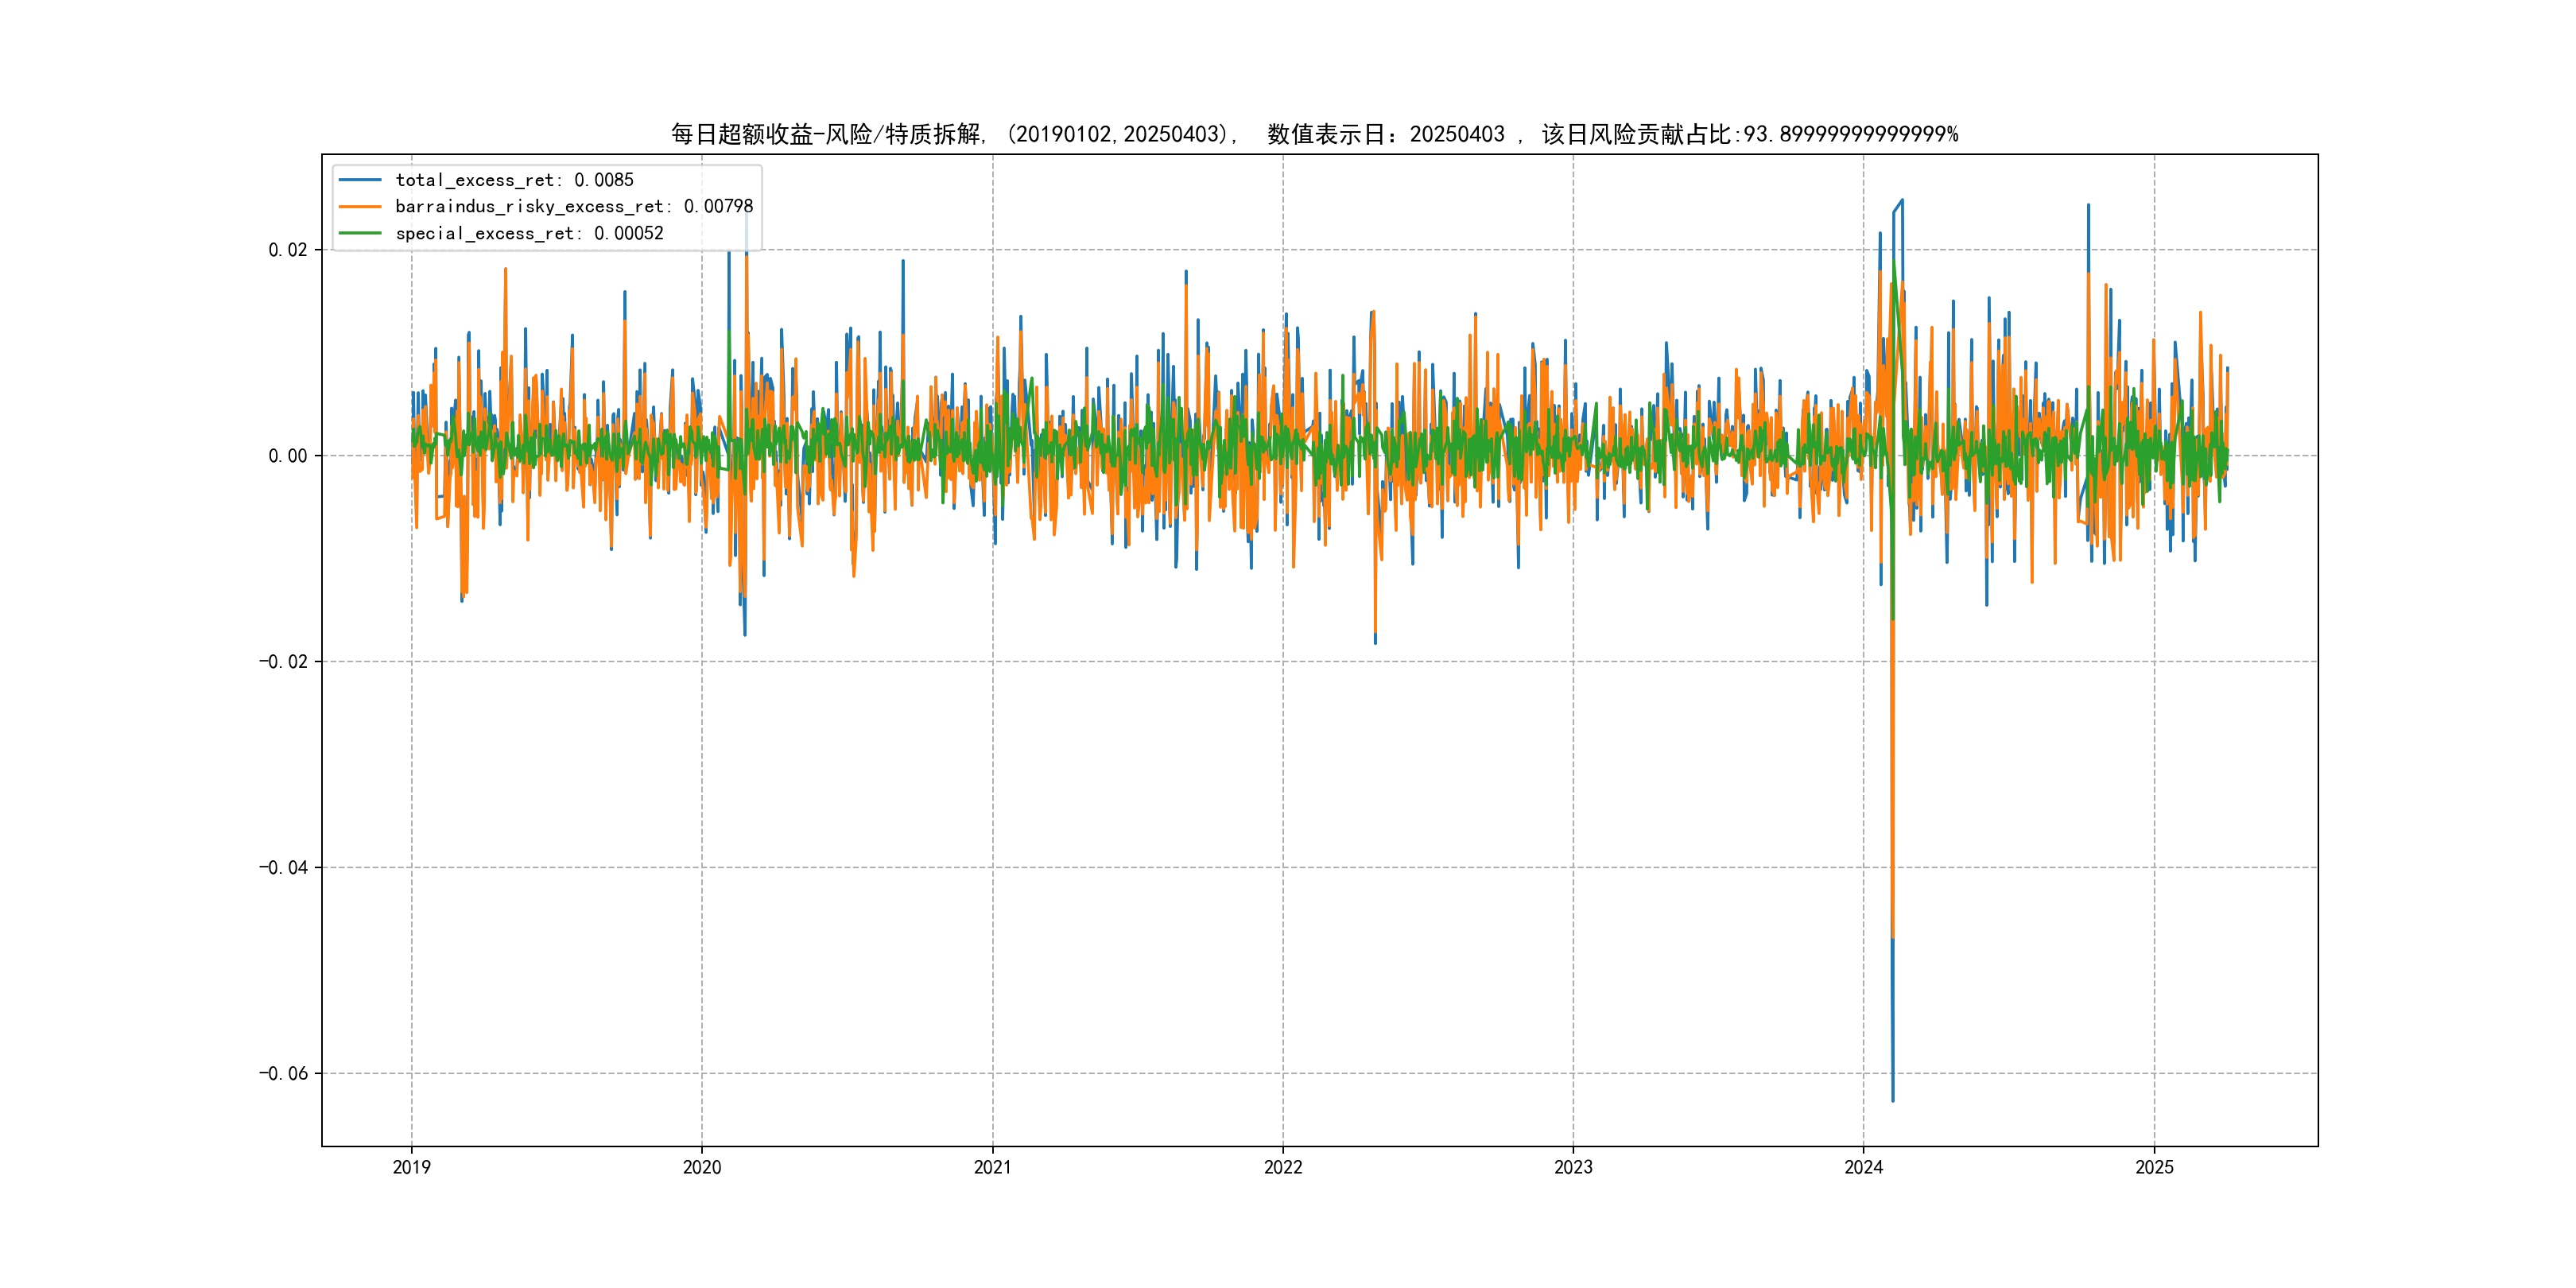Click the 0.00 y-axis tick label
Image resolution: width=2576 pixels, height=1288 pixels.
pyautogui.click(x=287, y=456)
